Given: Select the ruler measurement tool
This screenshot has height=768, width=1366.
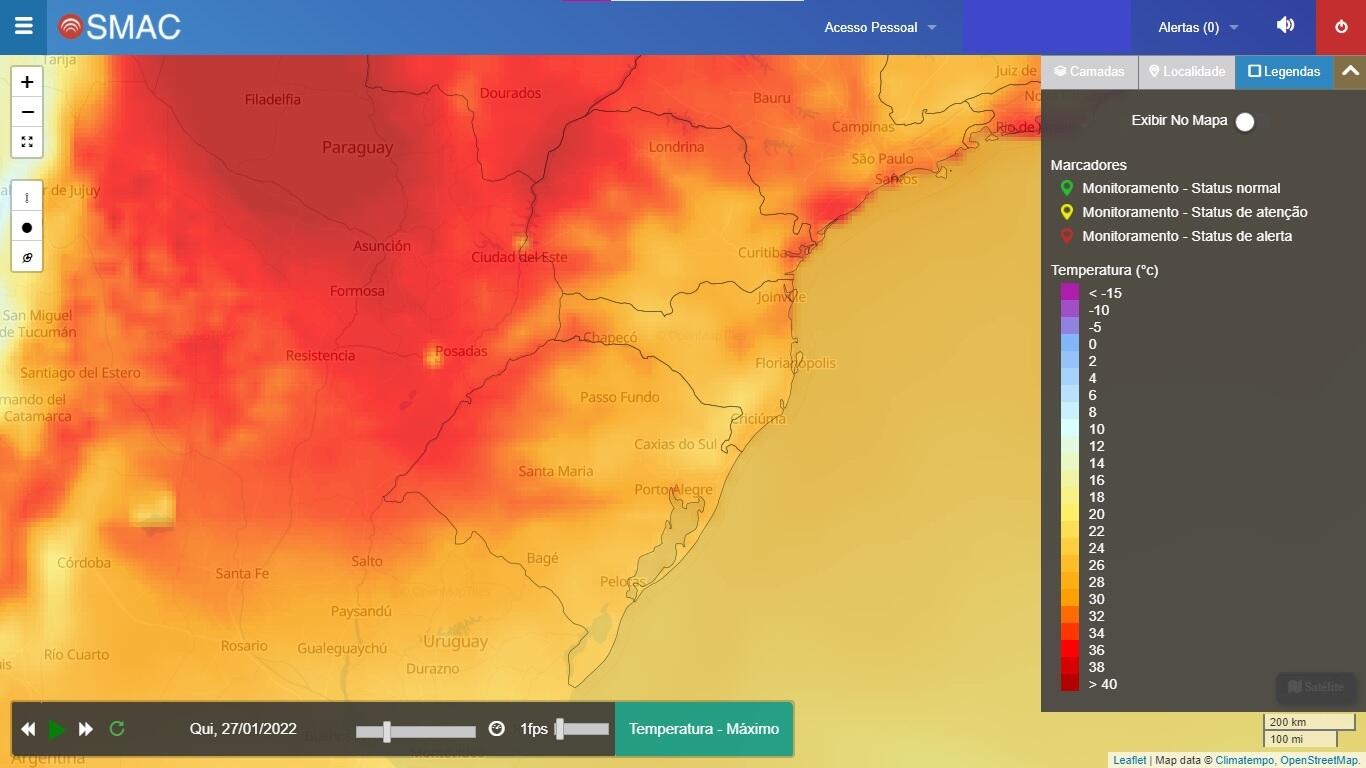Looking at the screenshot, I should tap(27, 198).
